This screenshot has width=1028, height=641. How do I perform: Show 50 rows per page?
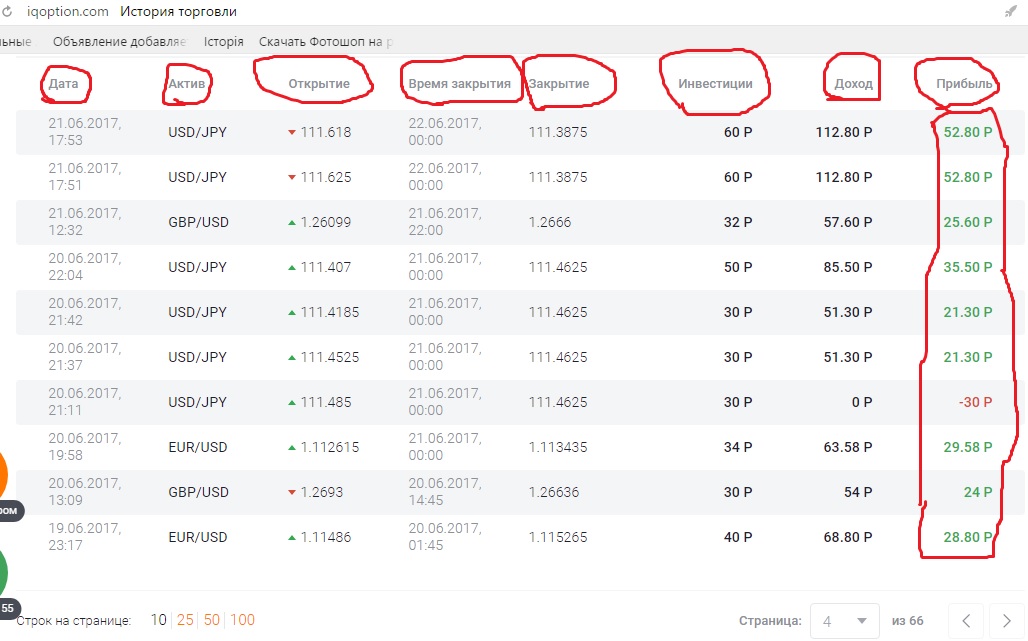point(212,620)
